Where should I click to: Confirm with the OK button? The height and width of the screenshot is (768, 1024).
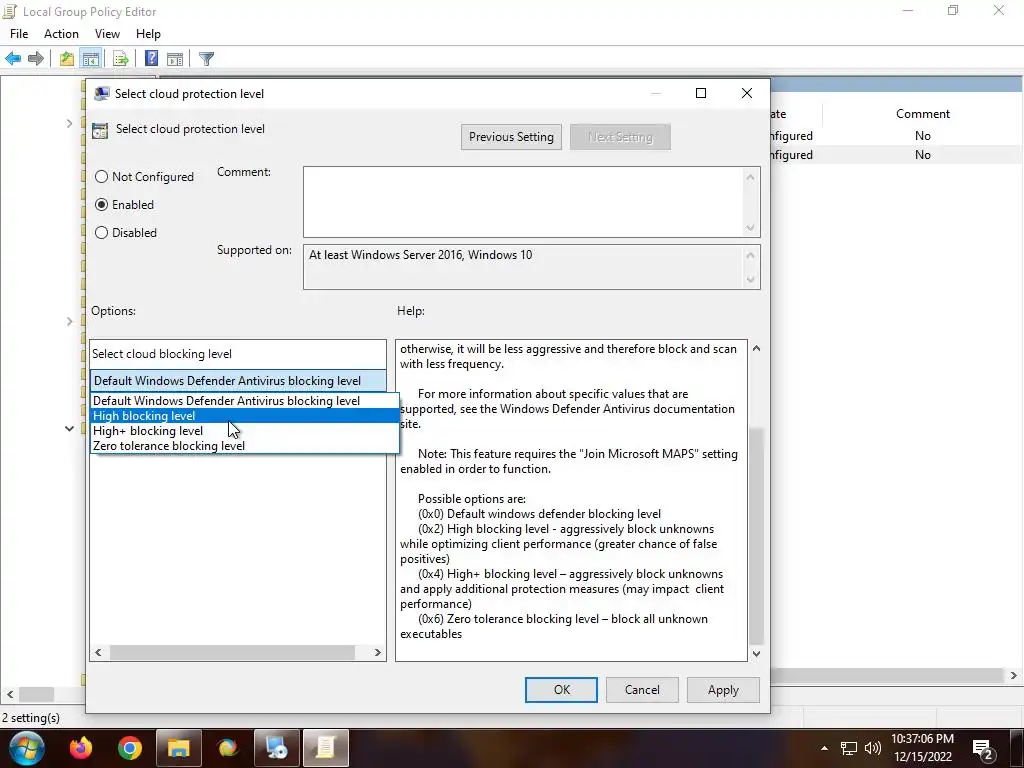point(562,690)
